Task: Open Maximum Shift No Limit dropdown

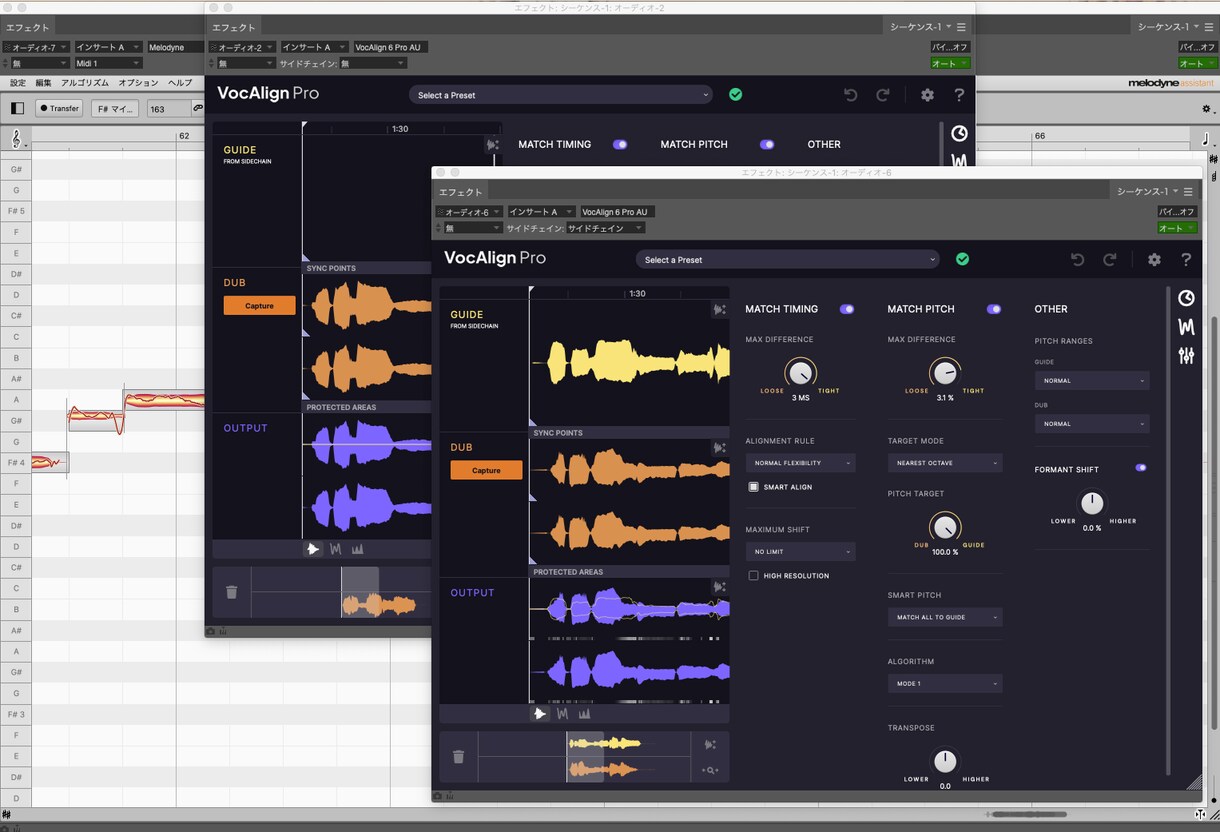Action: point(800,552)
